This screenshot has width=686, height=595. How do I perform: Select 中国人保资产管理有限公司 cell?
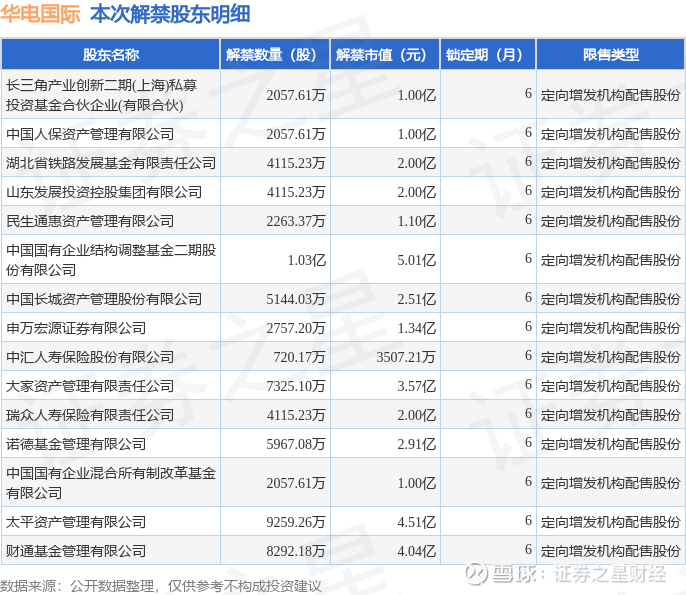pyautogui.click(x=111, y=133)
